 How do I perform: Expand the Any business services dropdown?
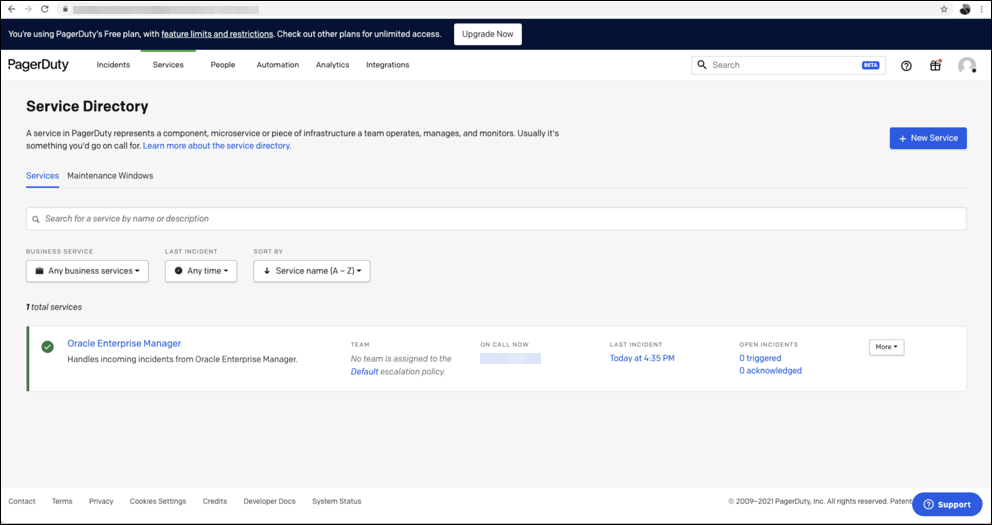pyautogui.click(x=87, y=271)
